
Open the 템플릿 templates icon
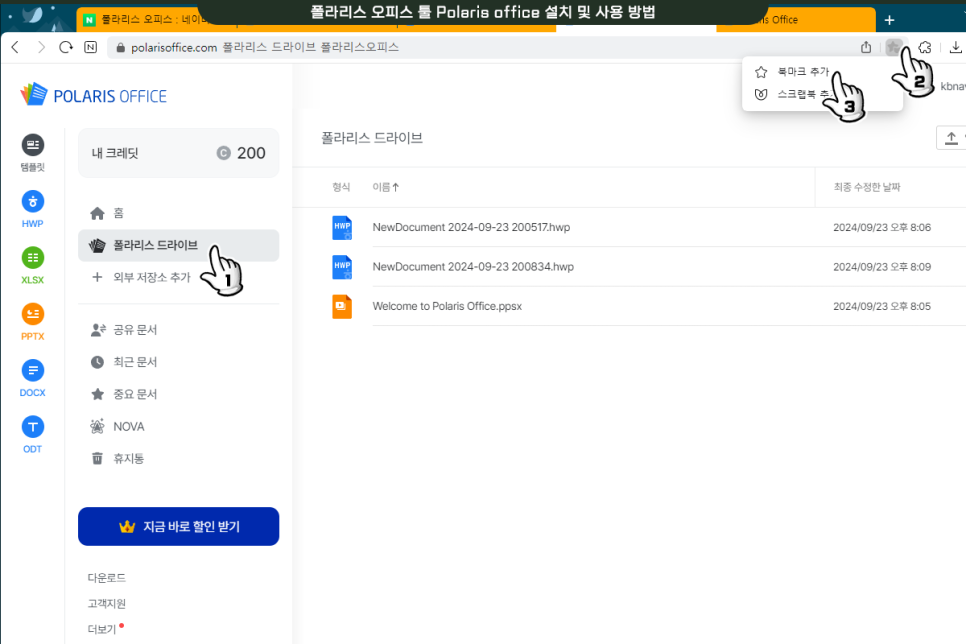pos(31,145)
